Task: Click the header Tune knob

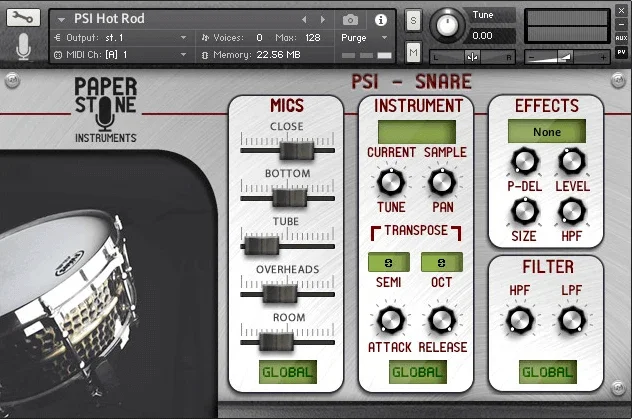Action: coord(447,25)
